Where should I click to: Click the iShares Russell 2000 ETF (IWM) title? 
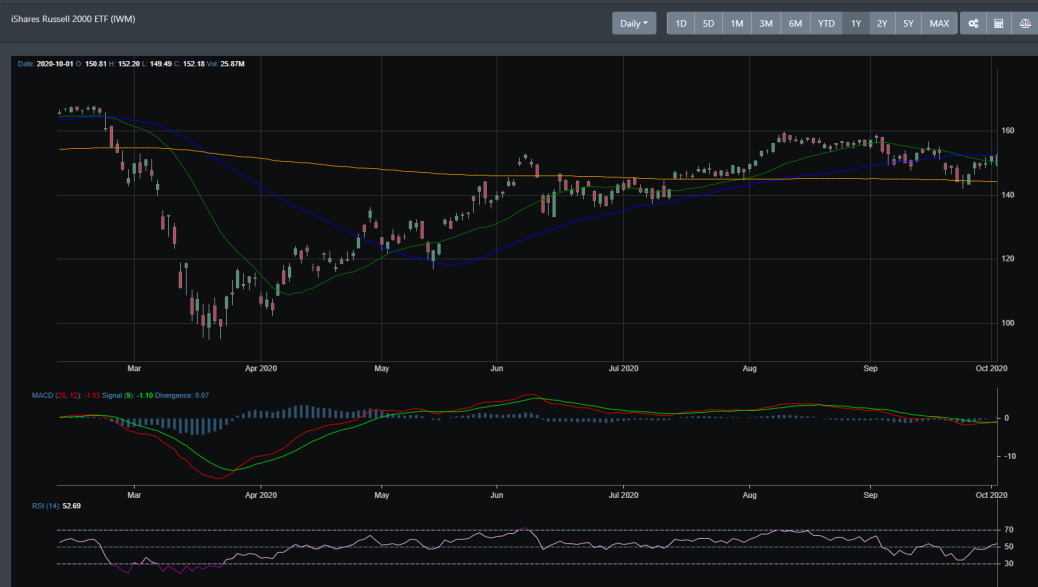[73, 19]
